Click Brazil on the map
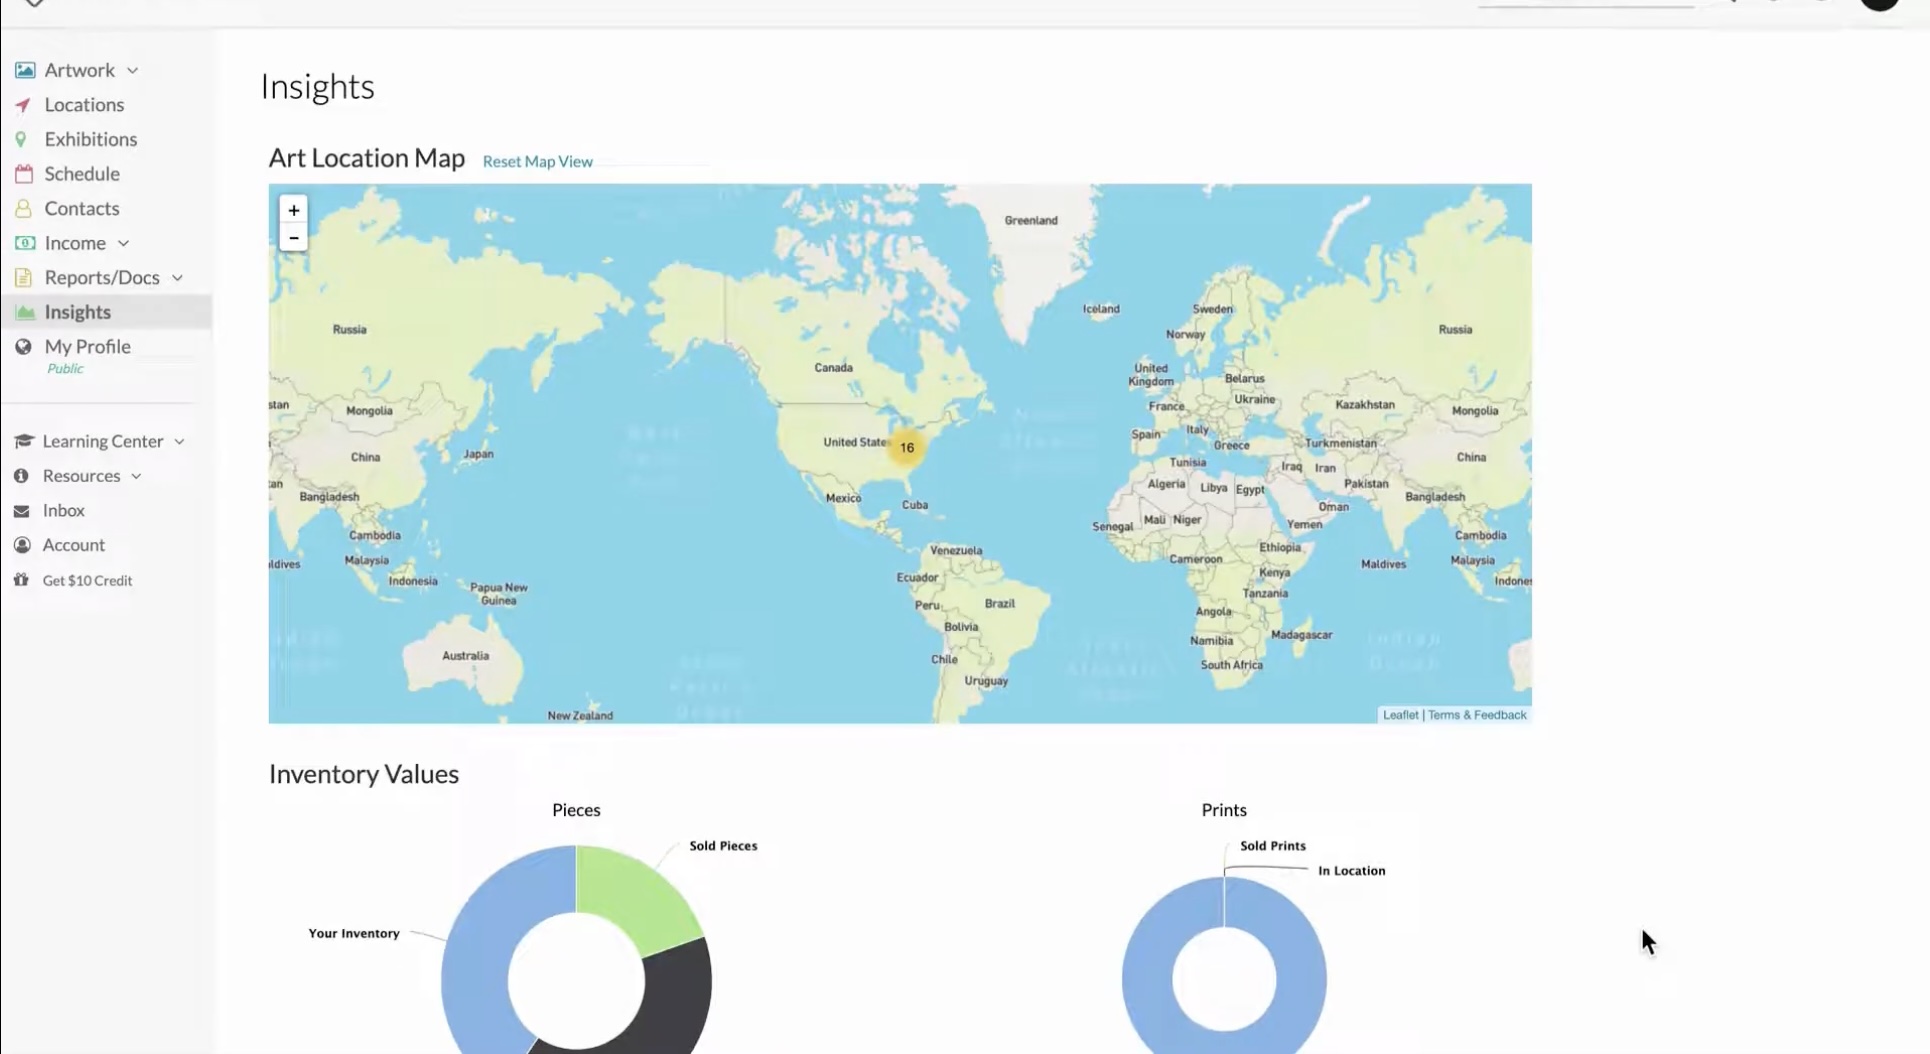The image size is (1930, 1054). click(x=1000, y=604)
